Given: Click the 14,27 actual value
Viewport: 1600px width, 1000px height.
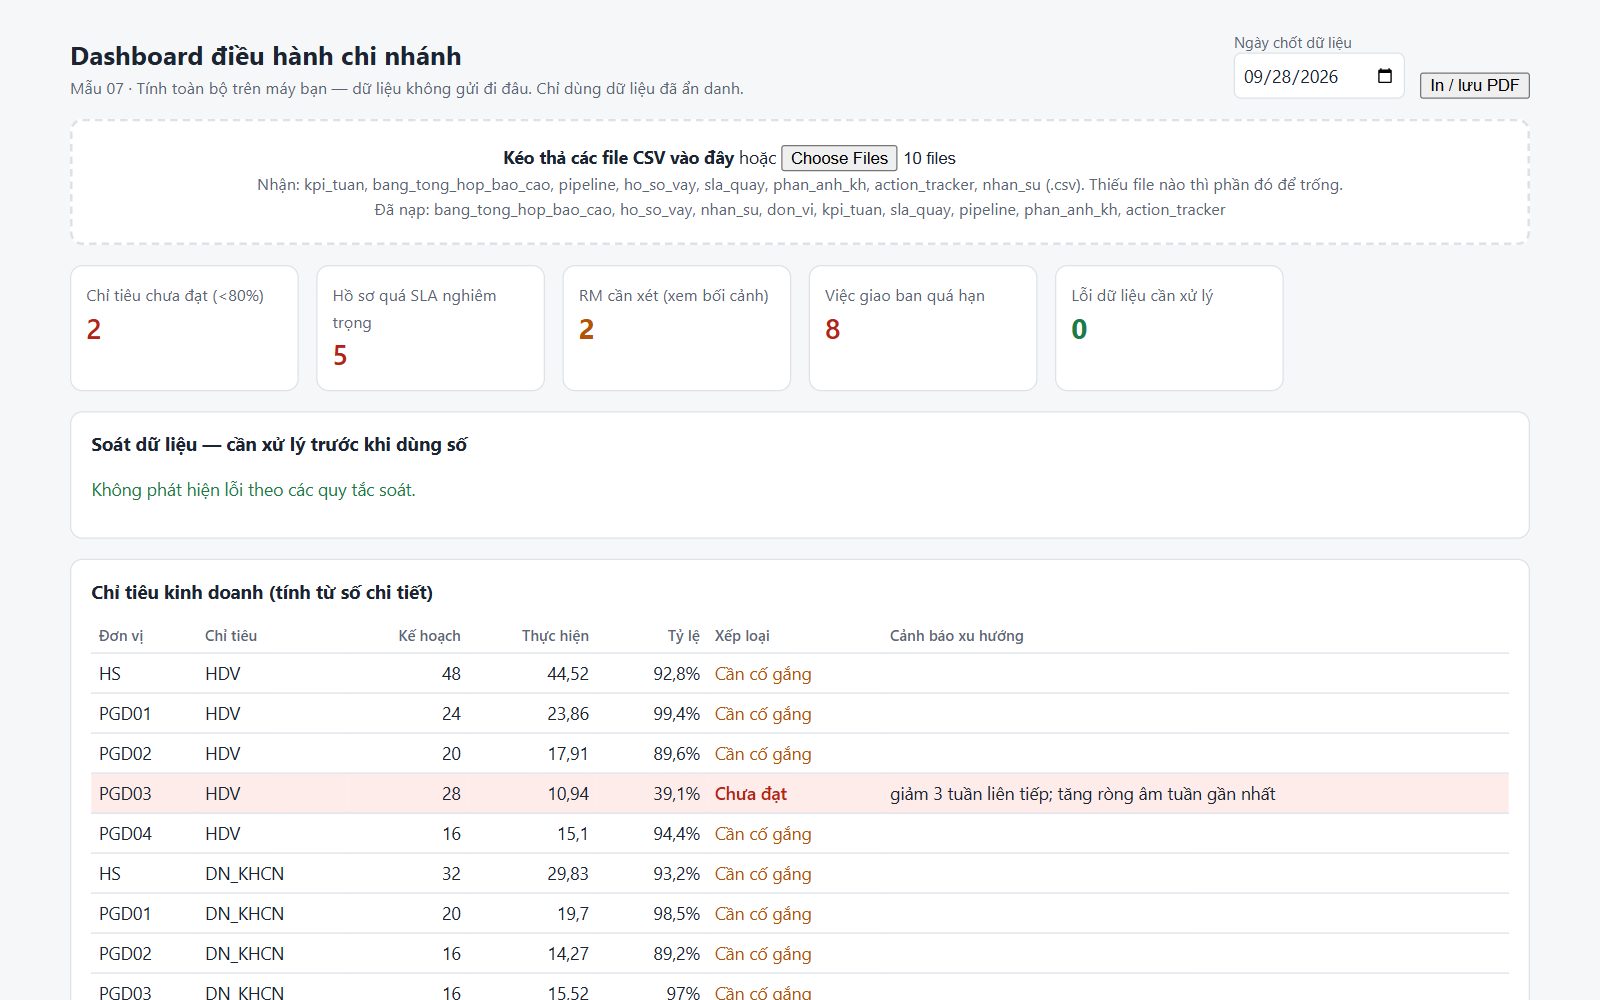Looking at the screenshot, I should (568, 954).
